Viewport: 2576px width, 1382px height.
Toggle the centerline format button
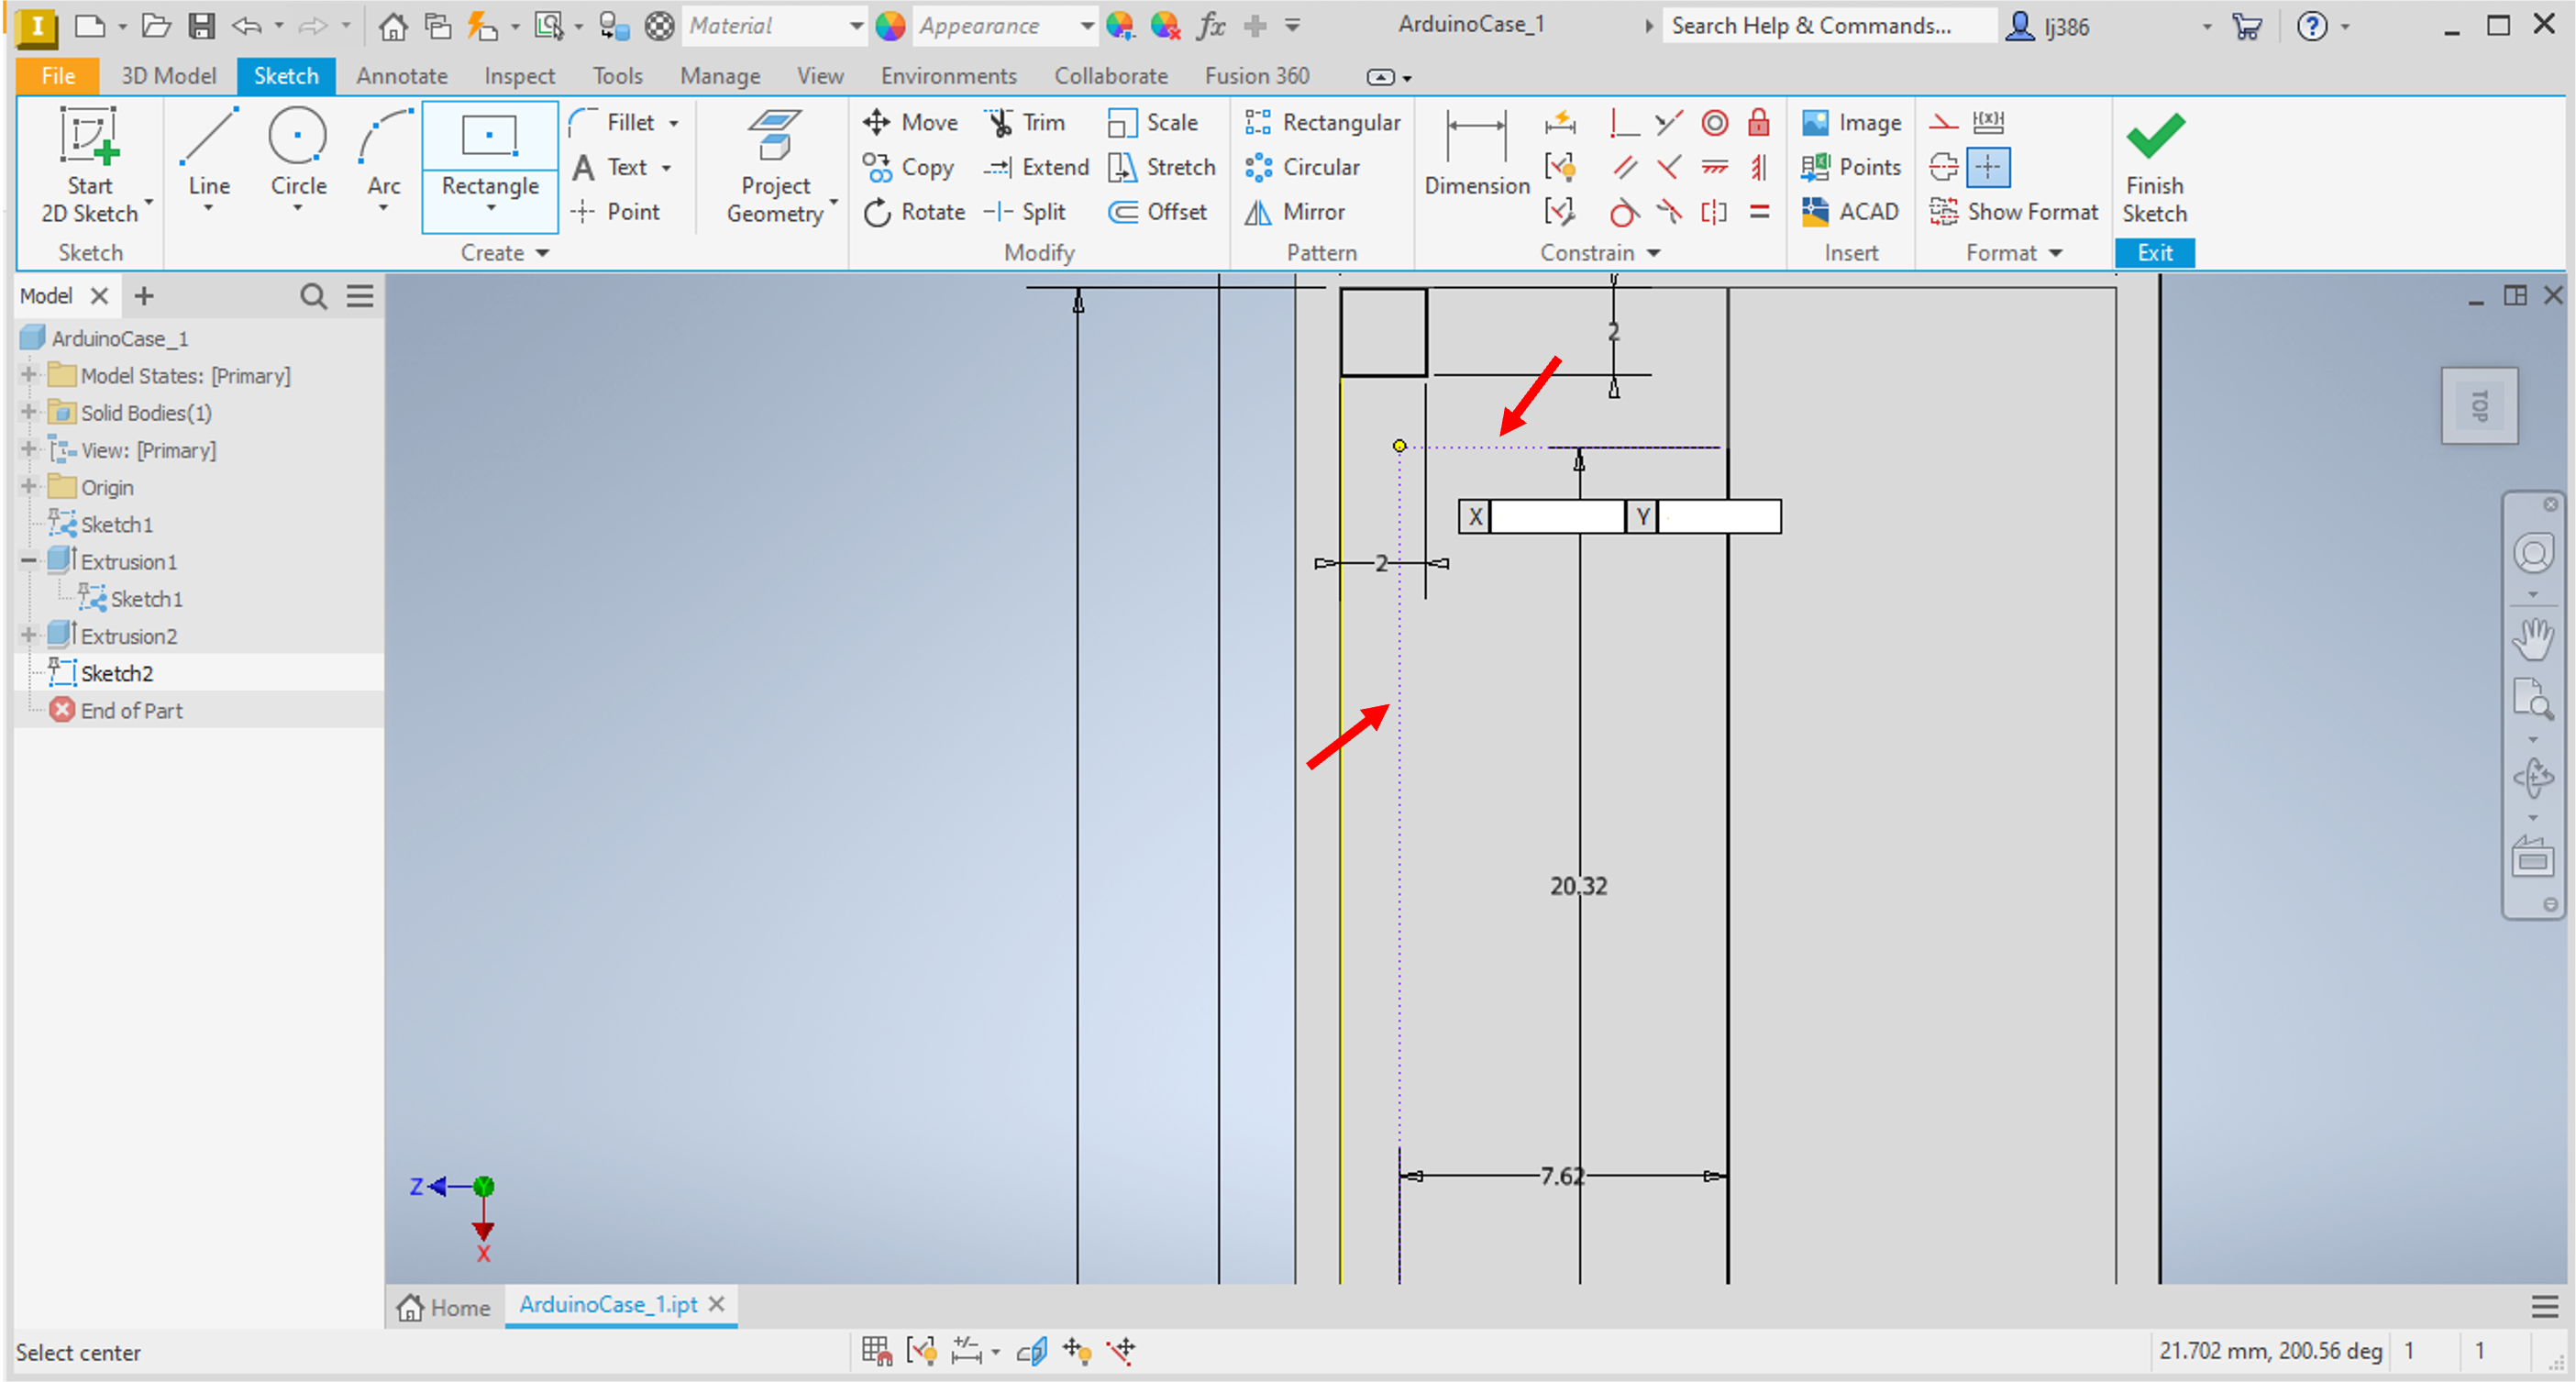pyautogui.click(x=1943, y=167)
